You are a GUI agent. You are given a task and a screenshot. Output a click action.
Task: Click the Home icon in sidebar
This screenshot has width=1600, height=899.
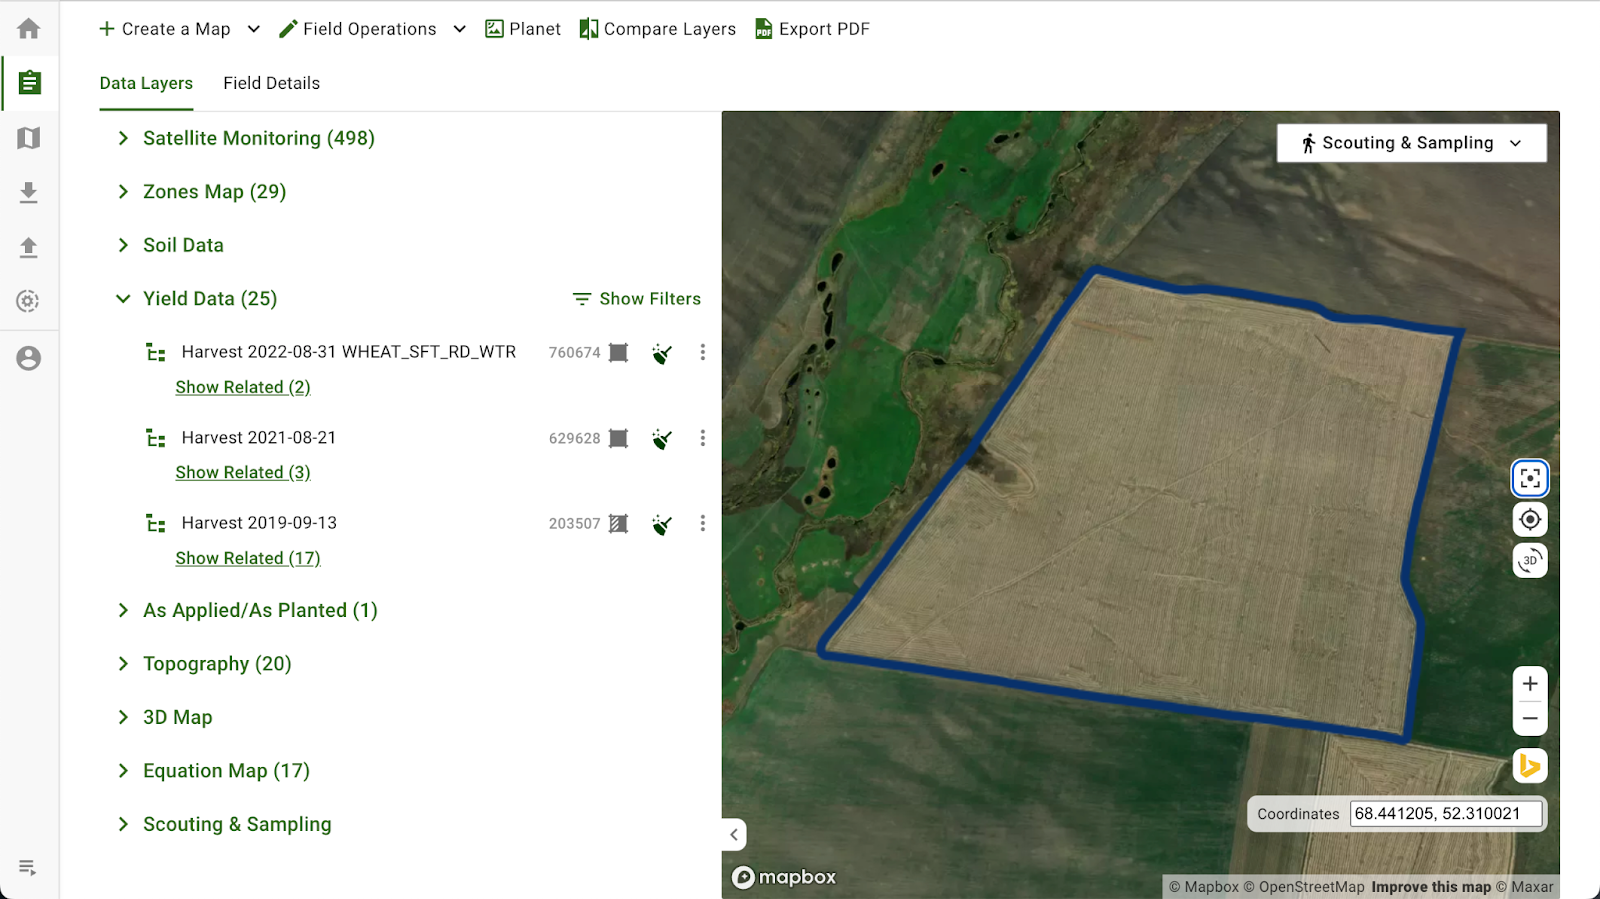click(29, 29)
